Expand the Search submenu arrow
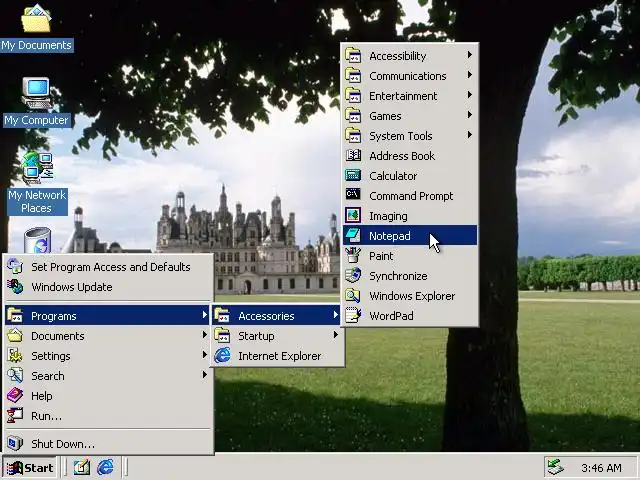The image size is (640, 480). [x=204, y=375]
